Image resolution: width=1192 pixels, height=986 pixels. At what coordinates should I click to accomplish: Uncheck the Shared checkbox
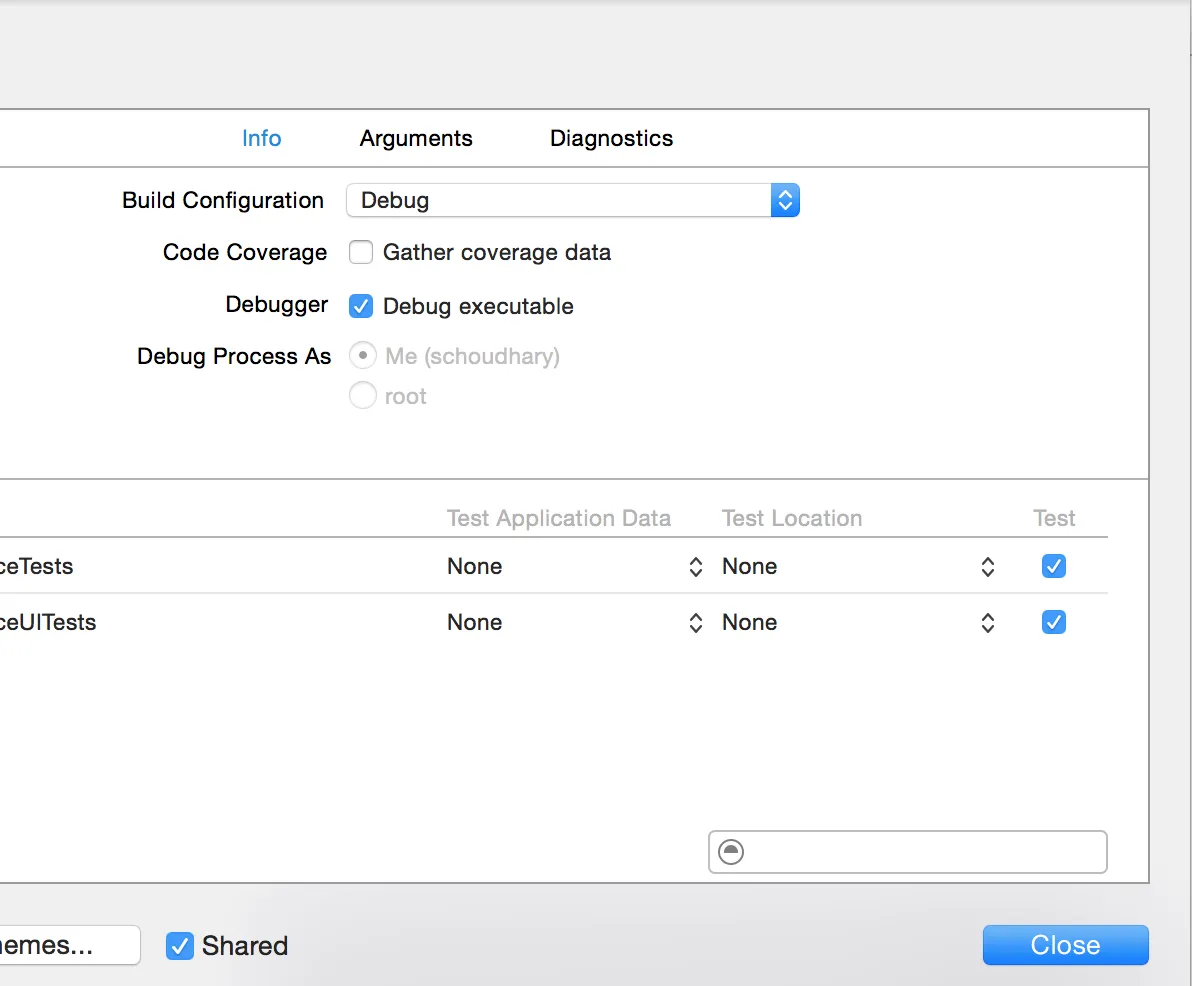coord(179,945)
